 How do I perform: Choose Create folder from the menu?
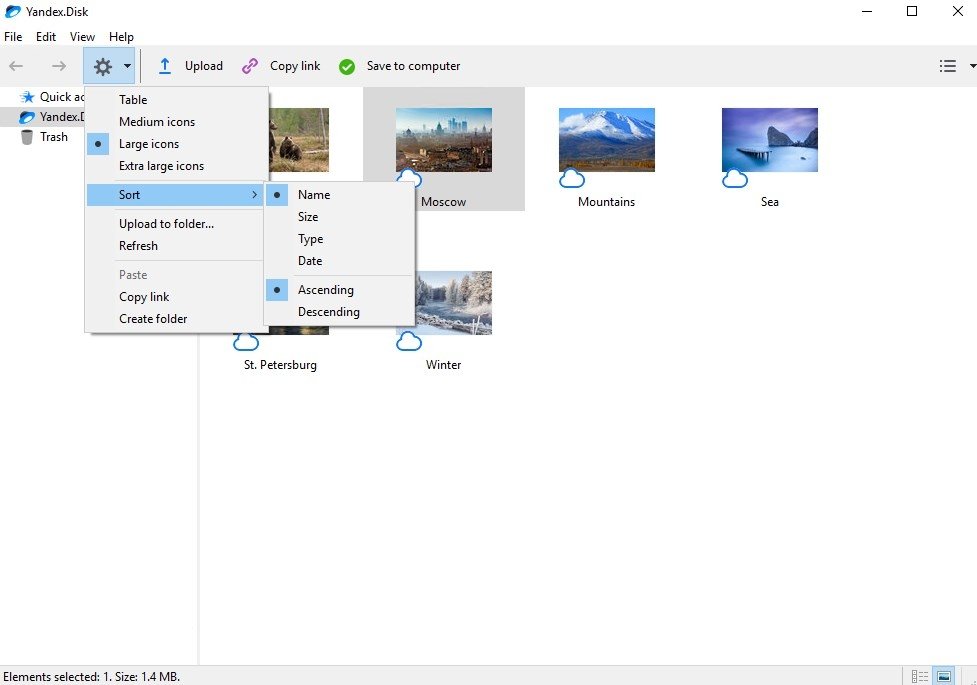pos(153,319)
